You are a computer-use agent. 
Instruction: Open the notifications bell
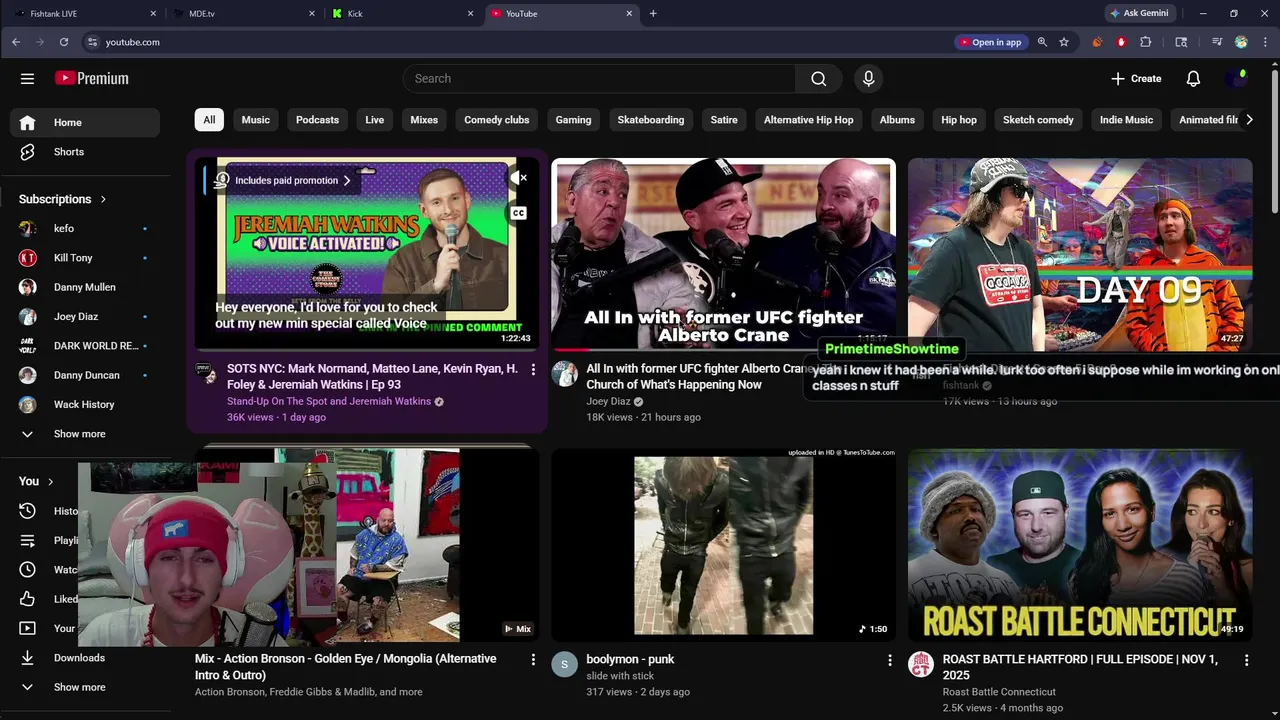(1193, 79)
